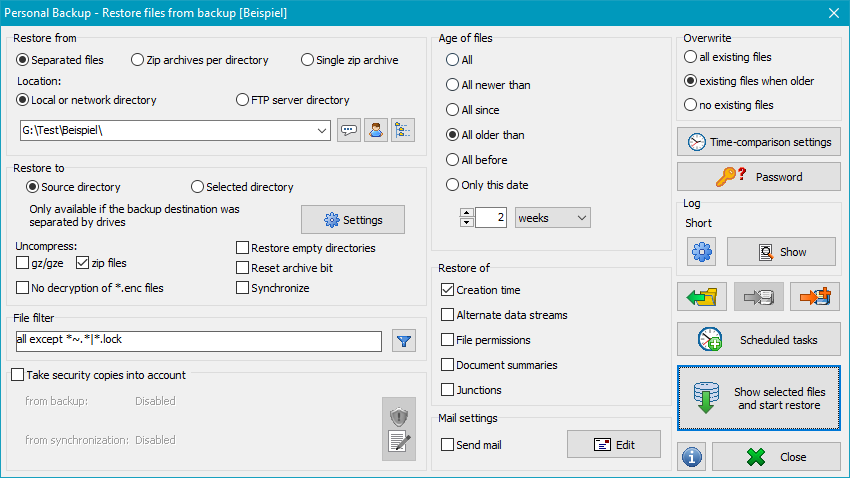Screen dimensions: 850x478
Task: Enable Synchronize checkbox
Action: click(x=273, y=288)
